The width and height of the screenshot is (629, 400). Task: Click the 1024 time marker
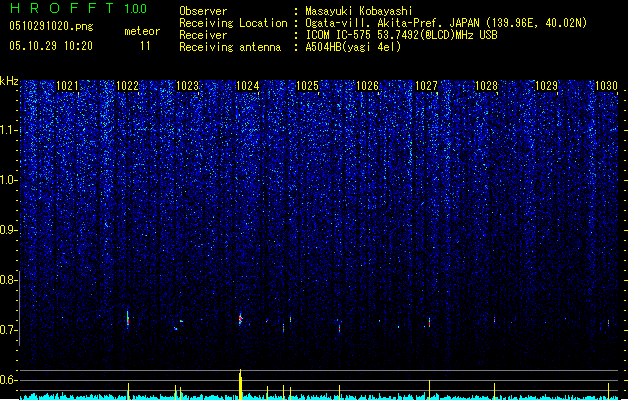248,86
